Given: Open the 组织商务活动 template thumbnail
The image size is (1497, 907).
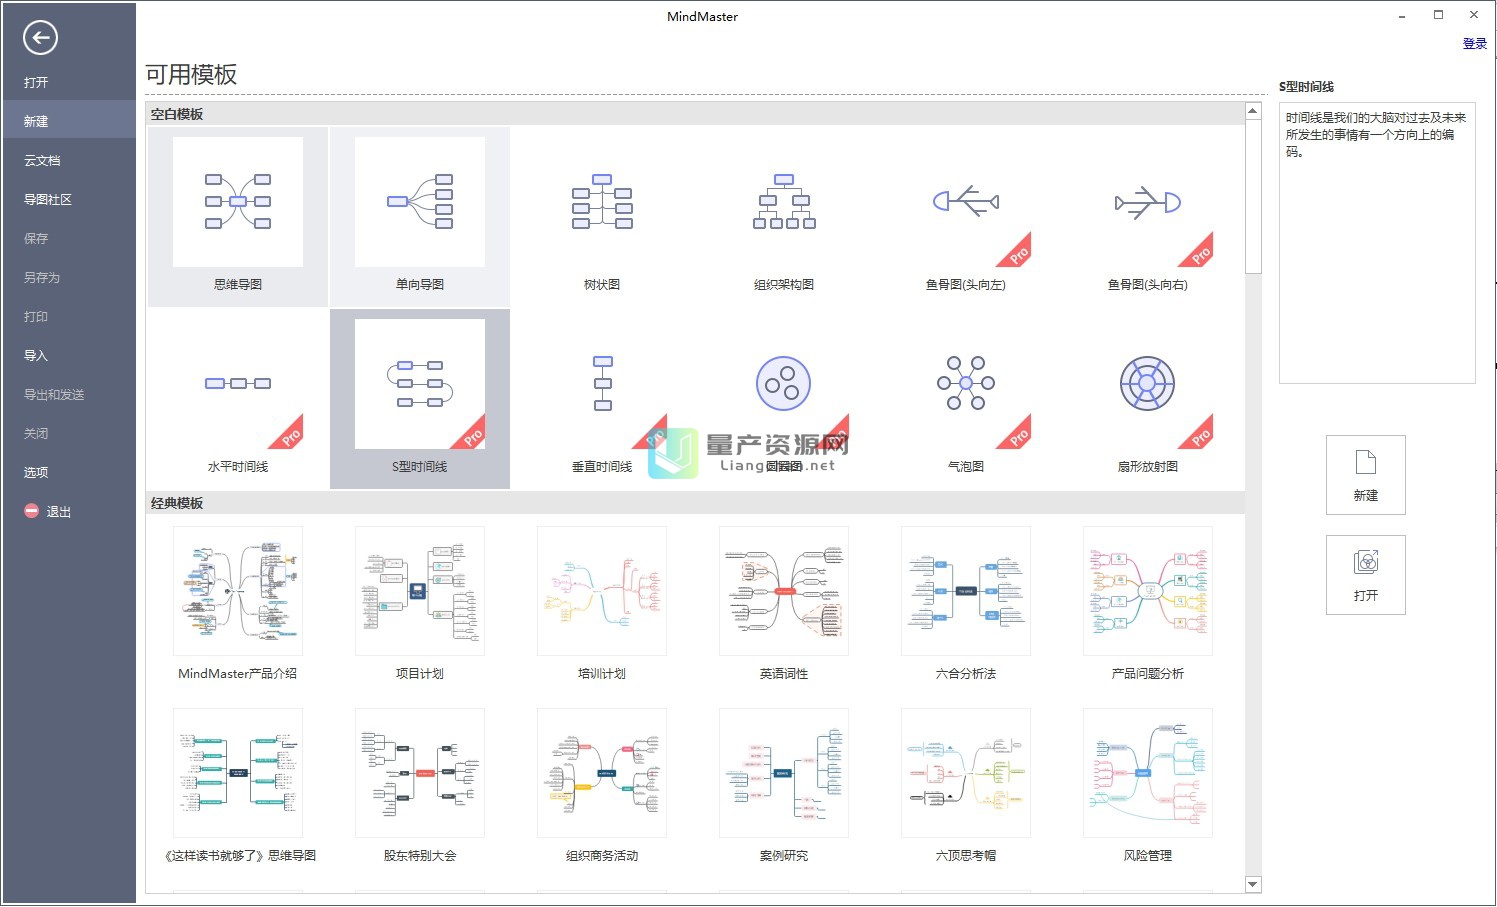Looking at the screenshot, I should tap(602, 773).
